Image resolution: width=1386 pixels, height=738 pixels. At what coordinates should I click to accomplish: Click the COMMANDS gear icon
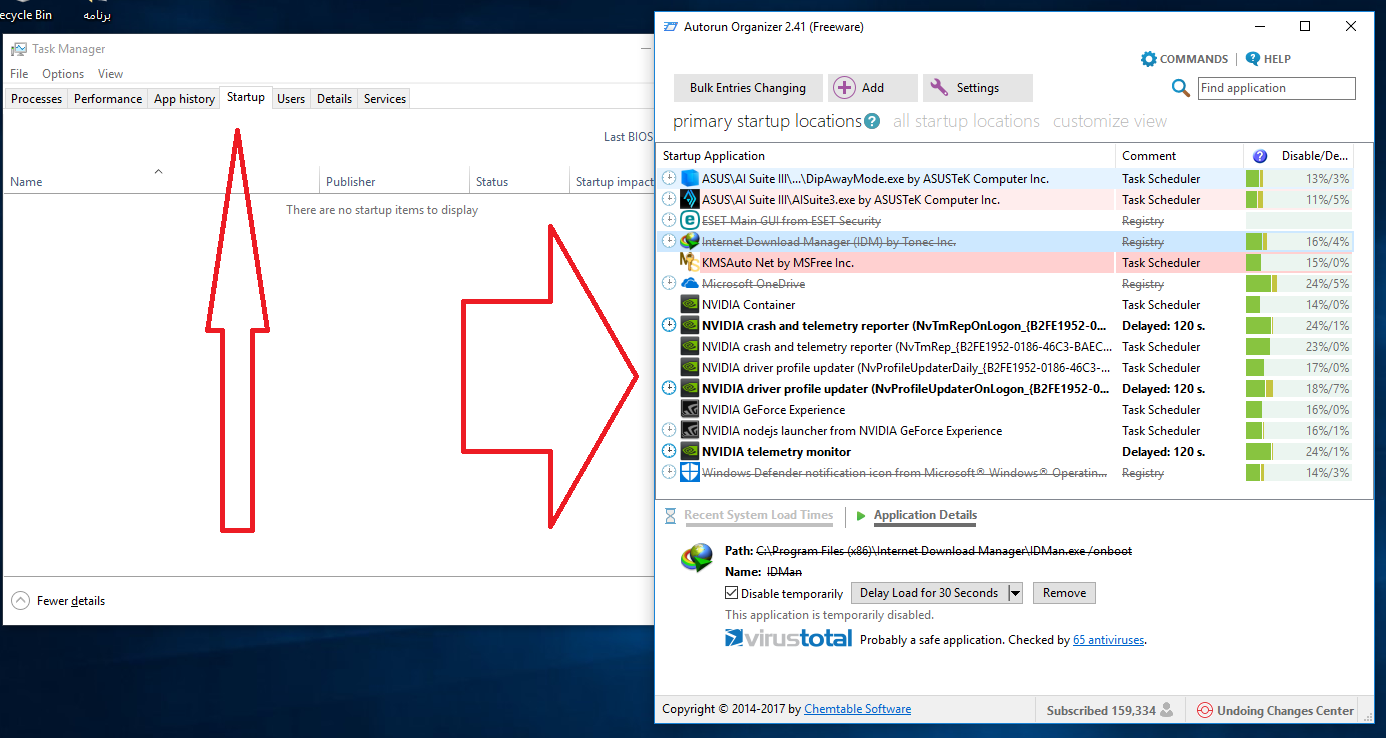(x=1149, y=59)
